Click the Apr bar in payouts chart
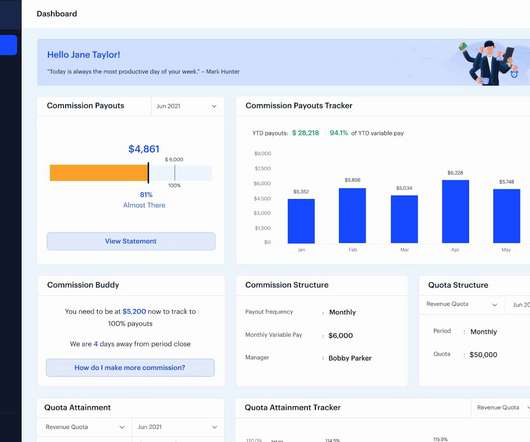Screen dimensions: 530x442 (x=455, y=212)
